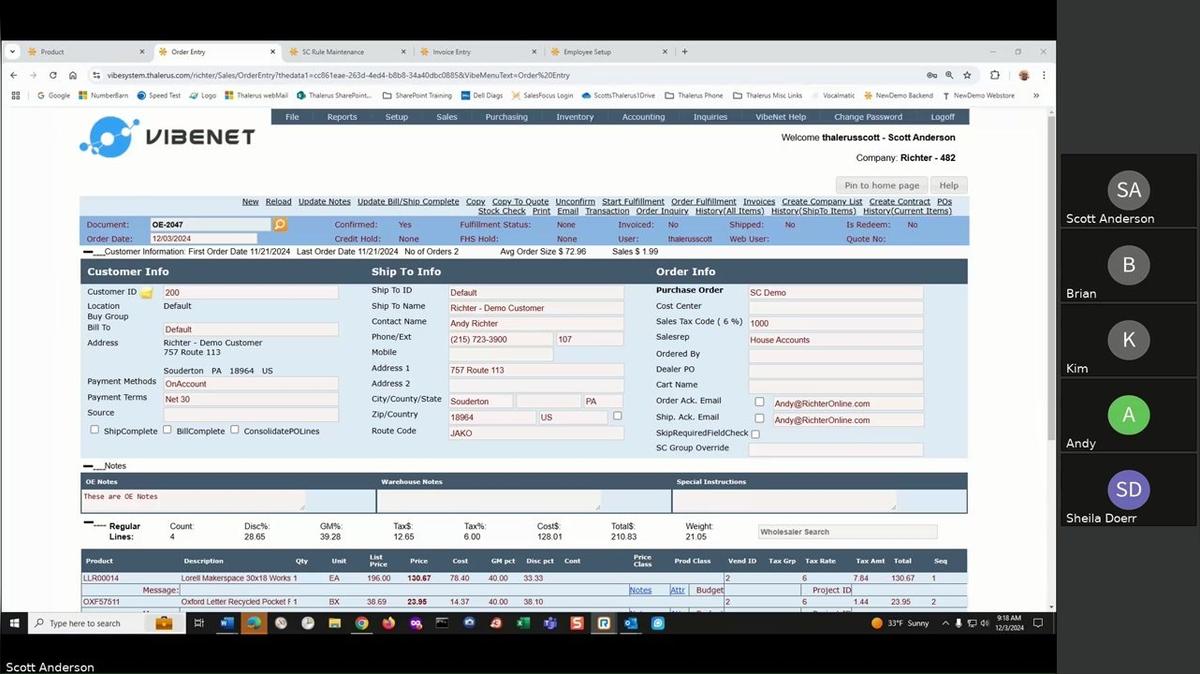
Task: Bookmark this page with the star icon
Action: tap(967, 75)
